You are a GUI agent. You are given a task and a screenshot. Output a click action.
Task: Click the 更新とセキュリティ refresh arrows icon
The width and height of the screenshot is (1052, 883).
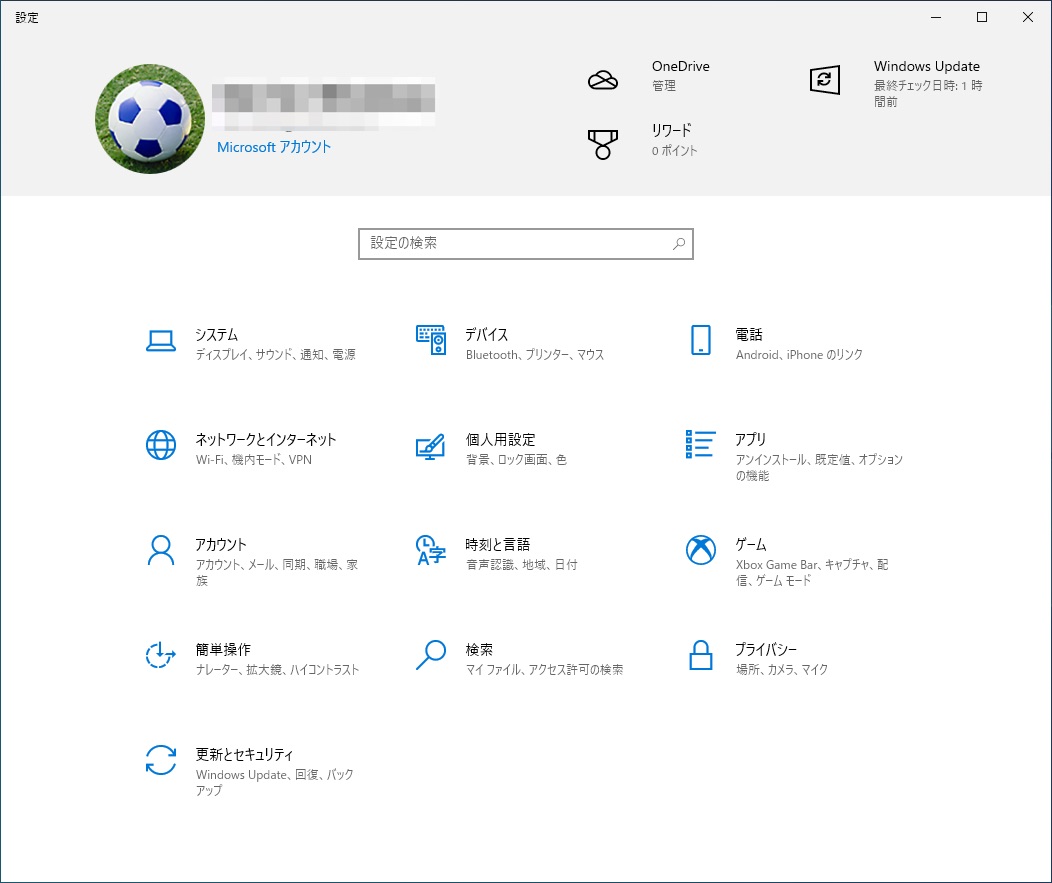(x=161, y=760)
